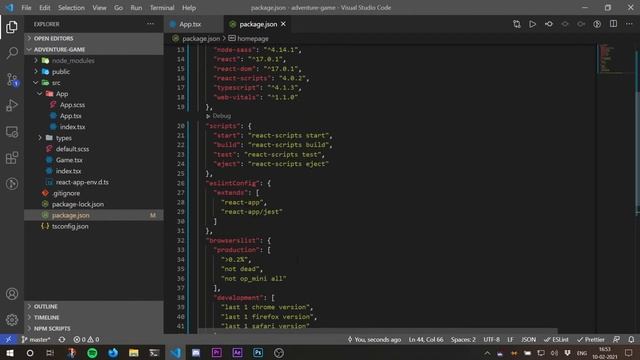Screen dimensions: 640x360
Task: Open the Selection menu
Action: [71, 8]
